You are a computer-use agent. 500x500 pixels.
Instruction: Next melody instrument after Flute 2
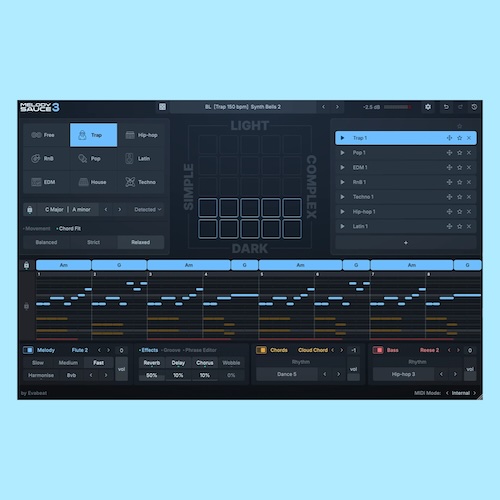[108, 350]
